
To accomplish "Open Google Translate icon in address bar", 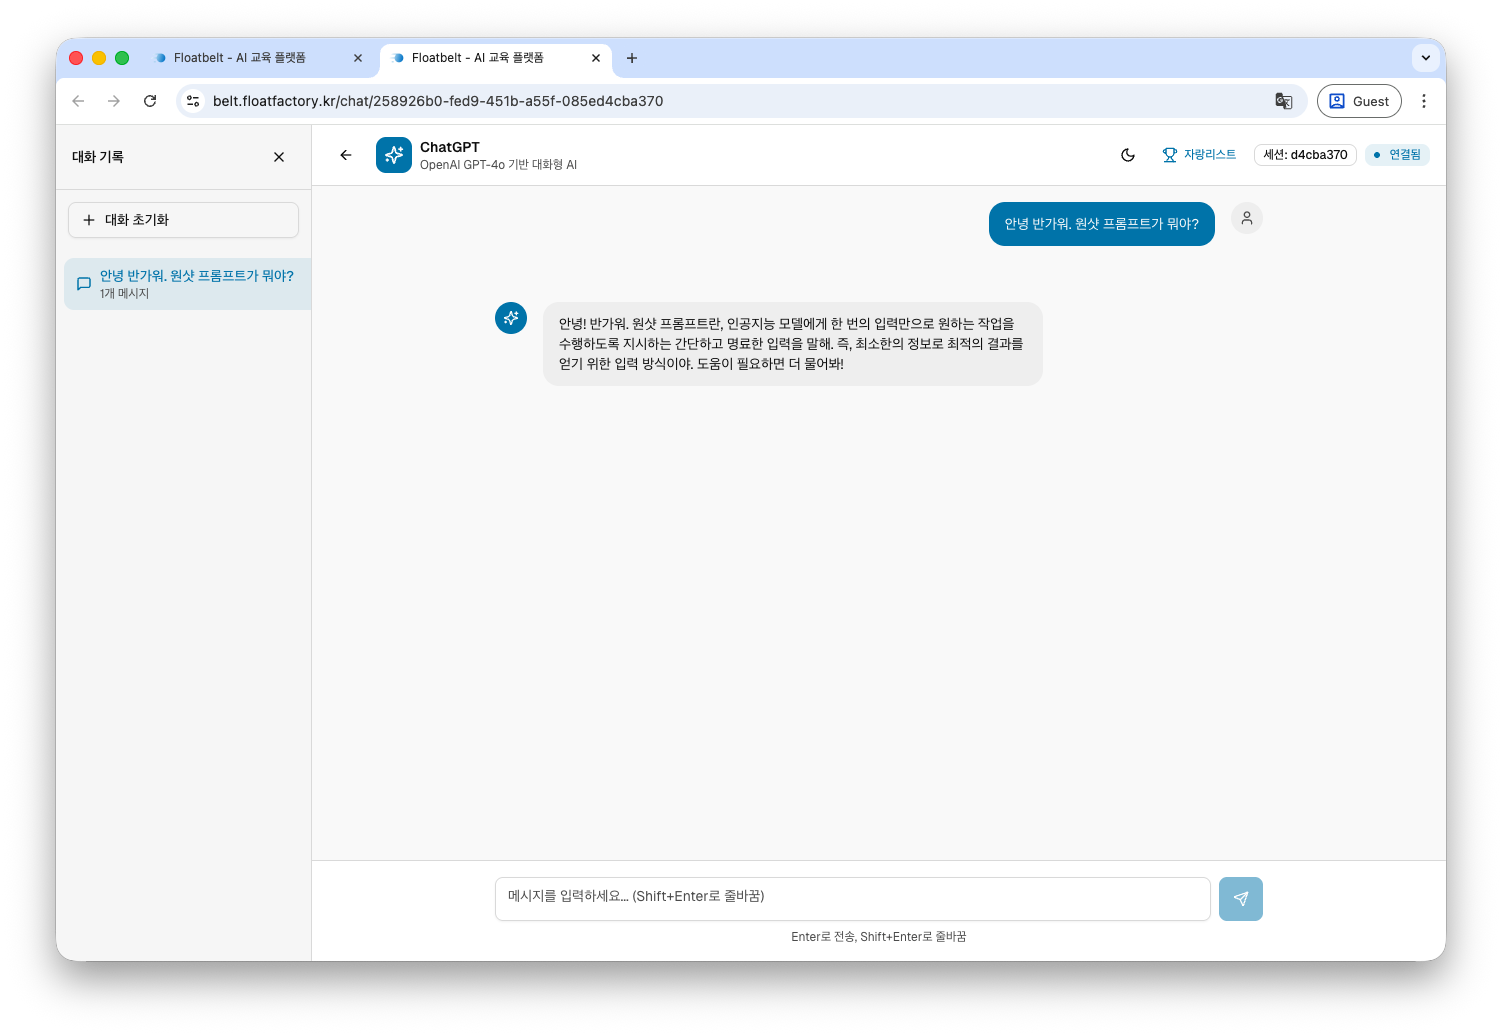I will [x=1284, y=101].
